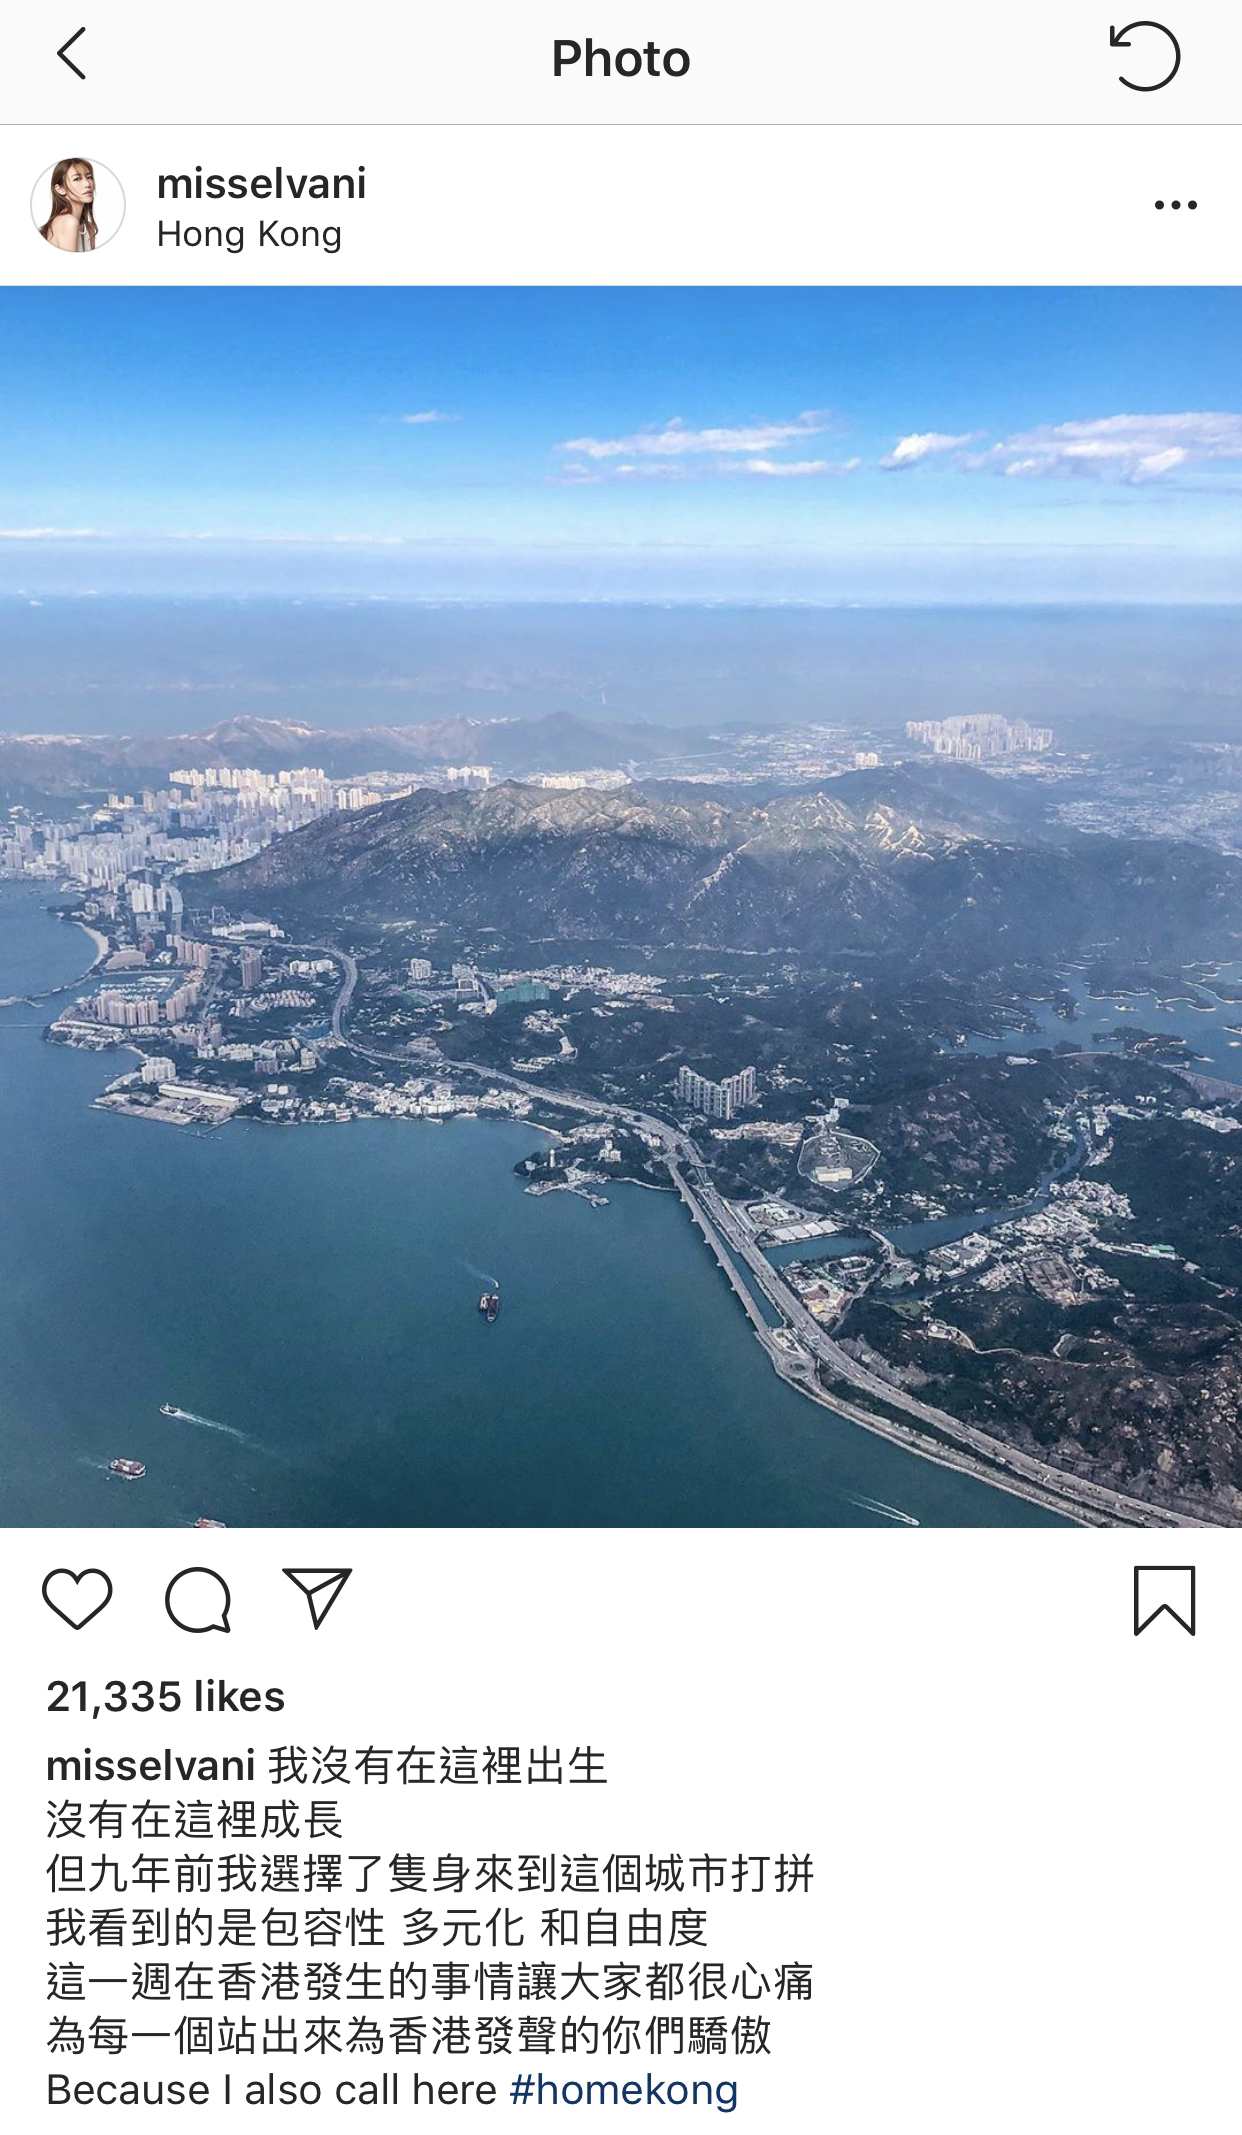
Task: Share the post with the paper plane icon
Action: pyautogui.click(x=318, y=1598)
